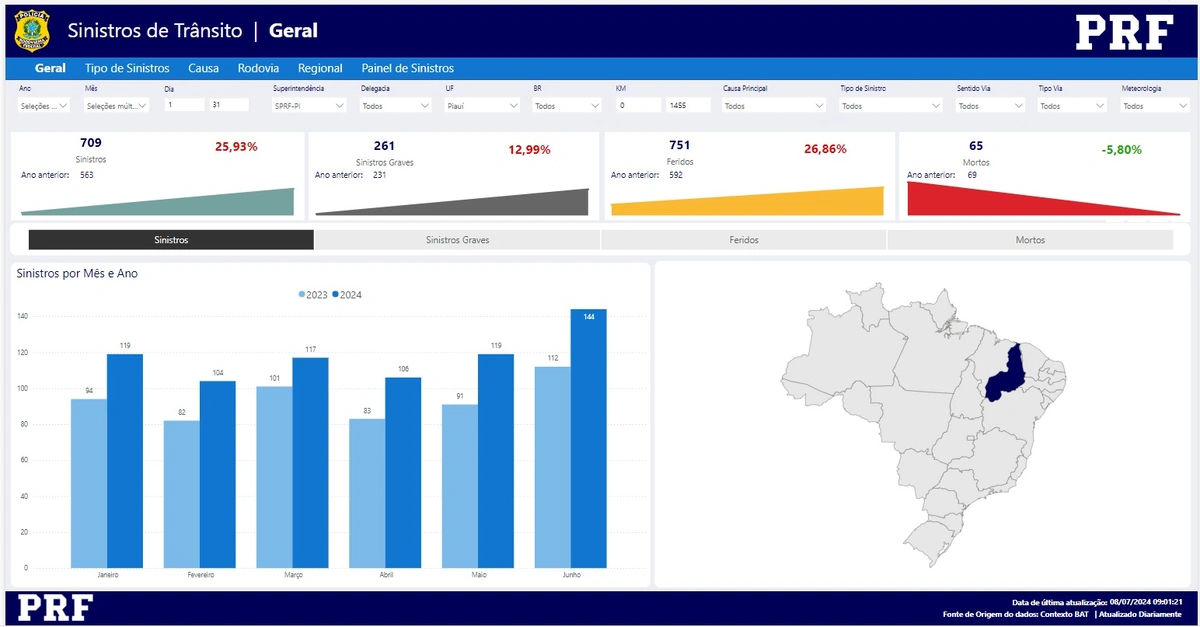The height and width of the screenshot is (627, 1200).
Task: Click the 2024 legend color swatch
Action: click(x=335, y=294)
